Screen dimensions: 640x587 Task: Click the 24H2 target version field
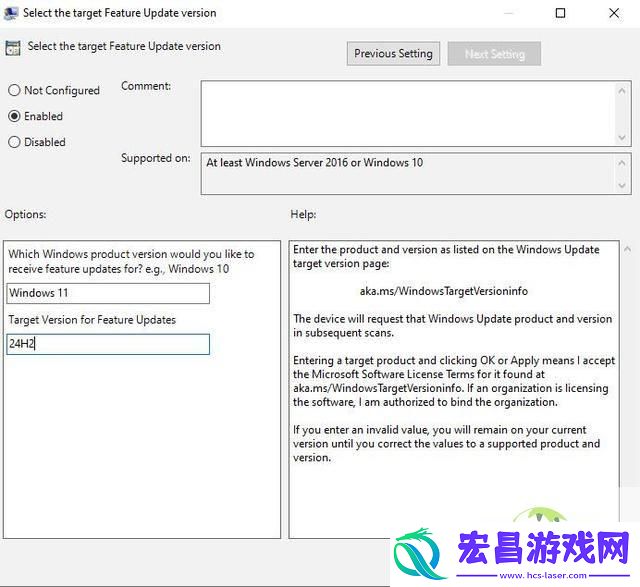(108, 344)
